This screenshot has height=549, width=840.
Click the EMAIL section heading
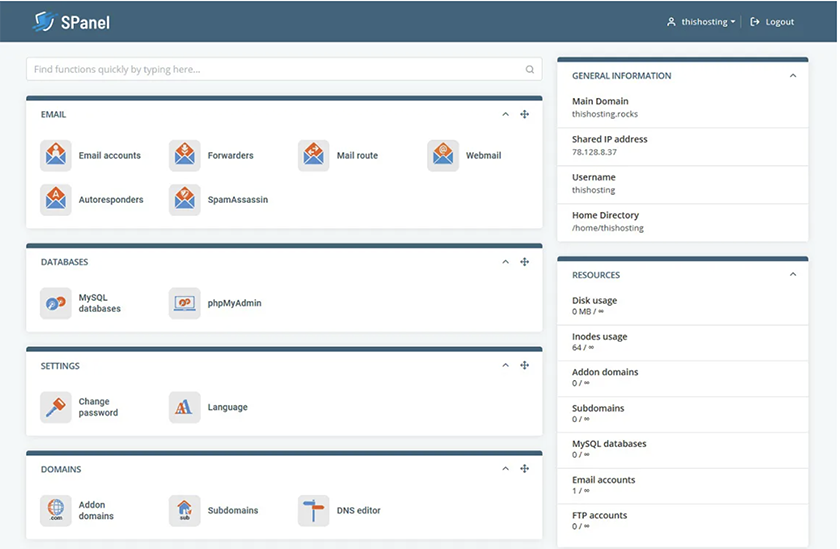point(54,115)
